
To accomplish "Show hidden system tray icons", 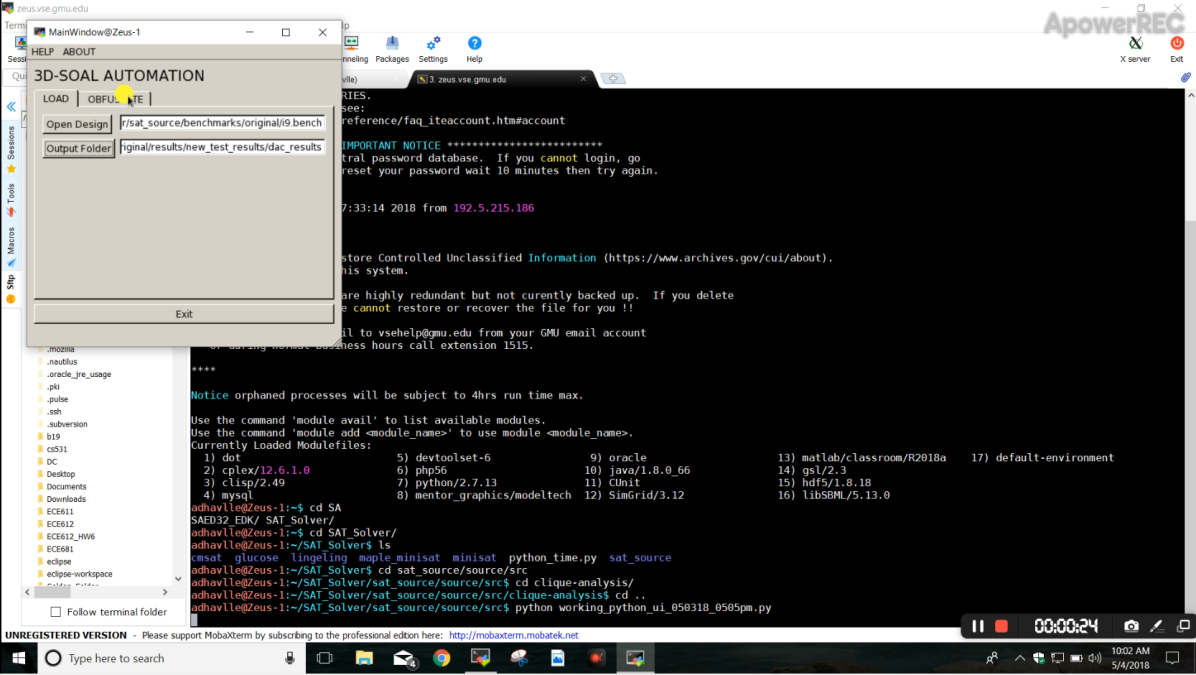I will (1020, 657).
